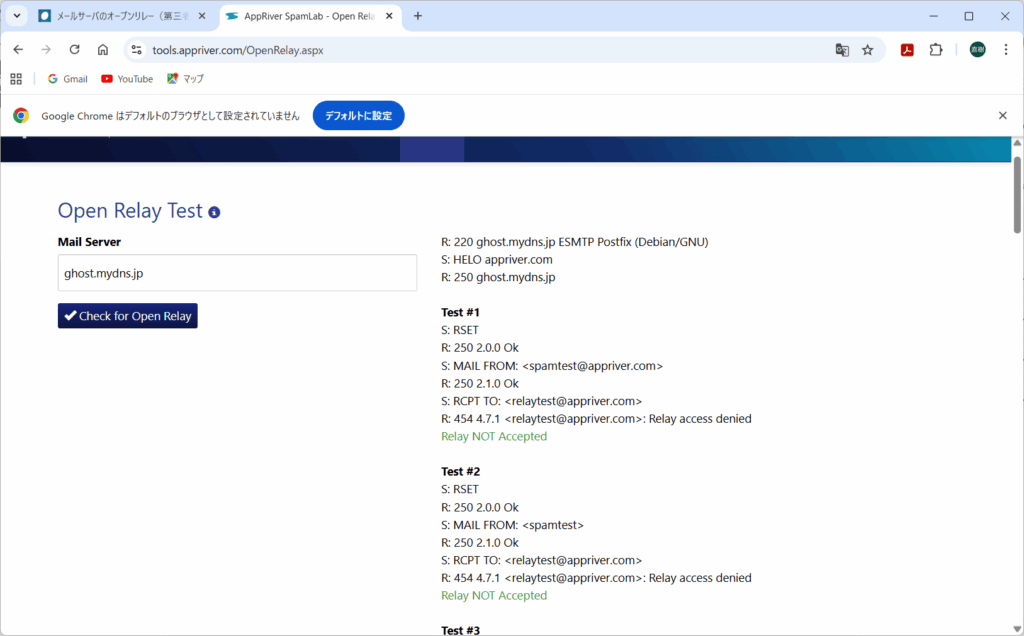Go back using the browser back arrow
Screen dimensions: 1024x636
pos(18,50)
